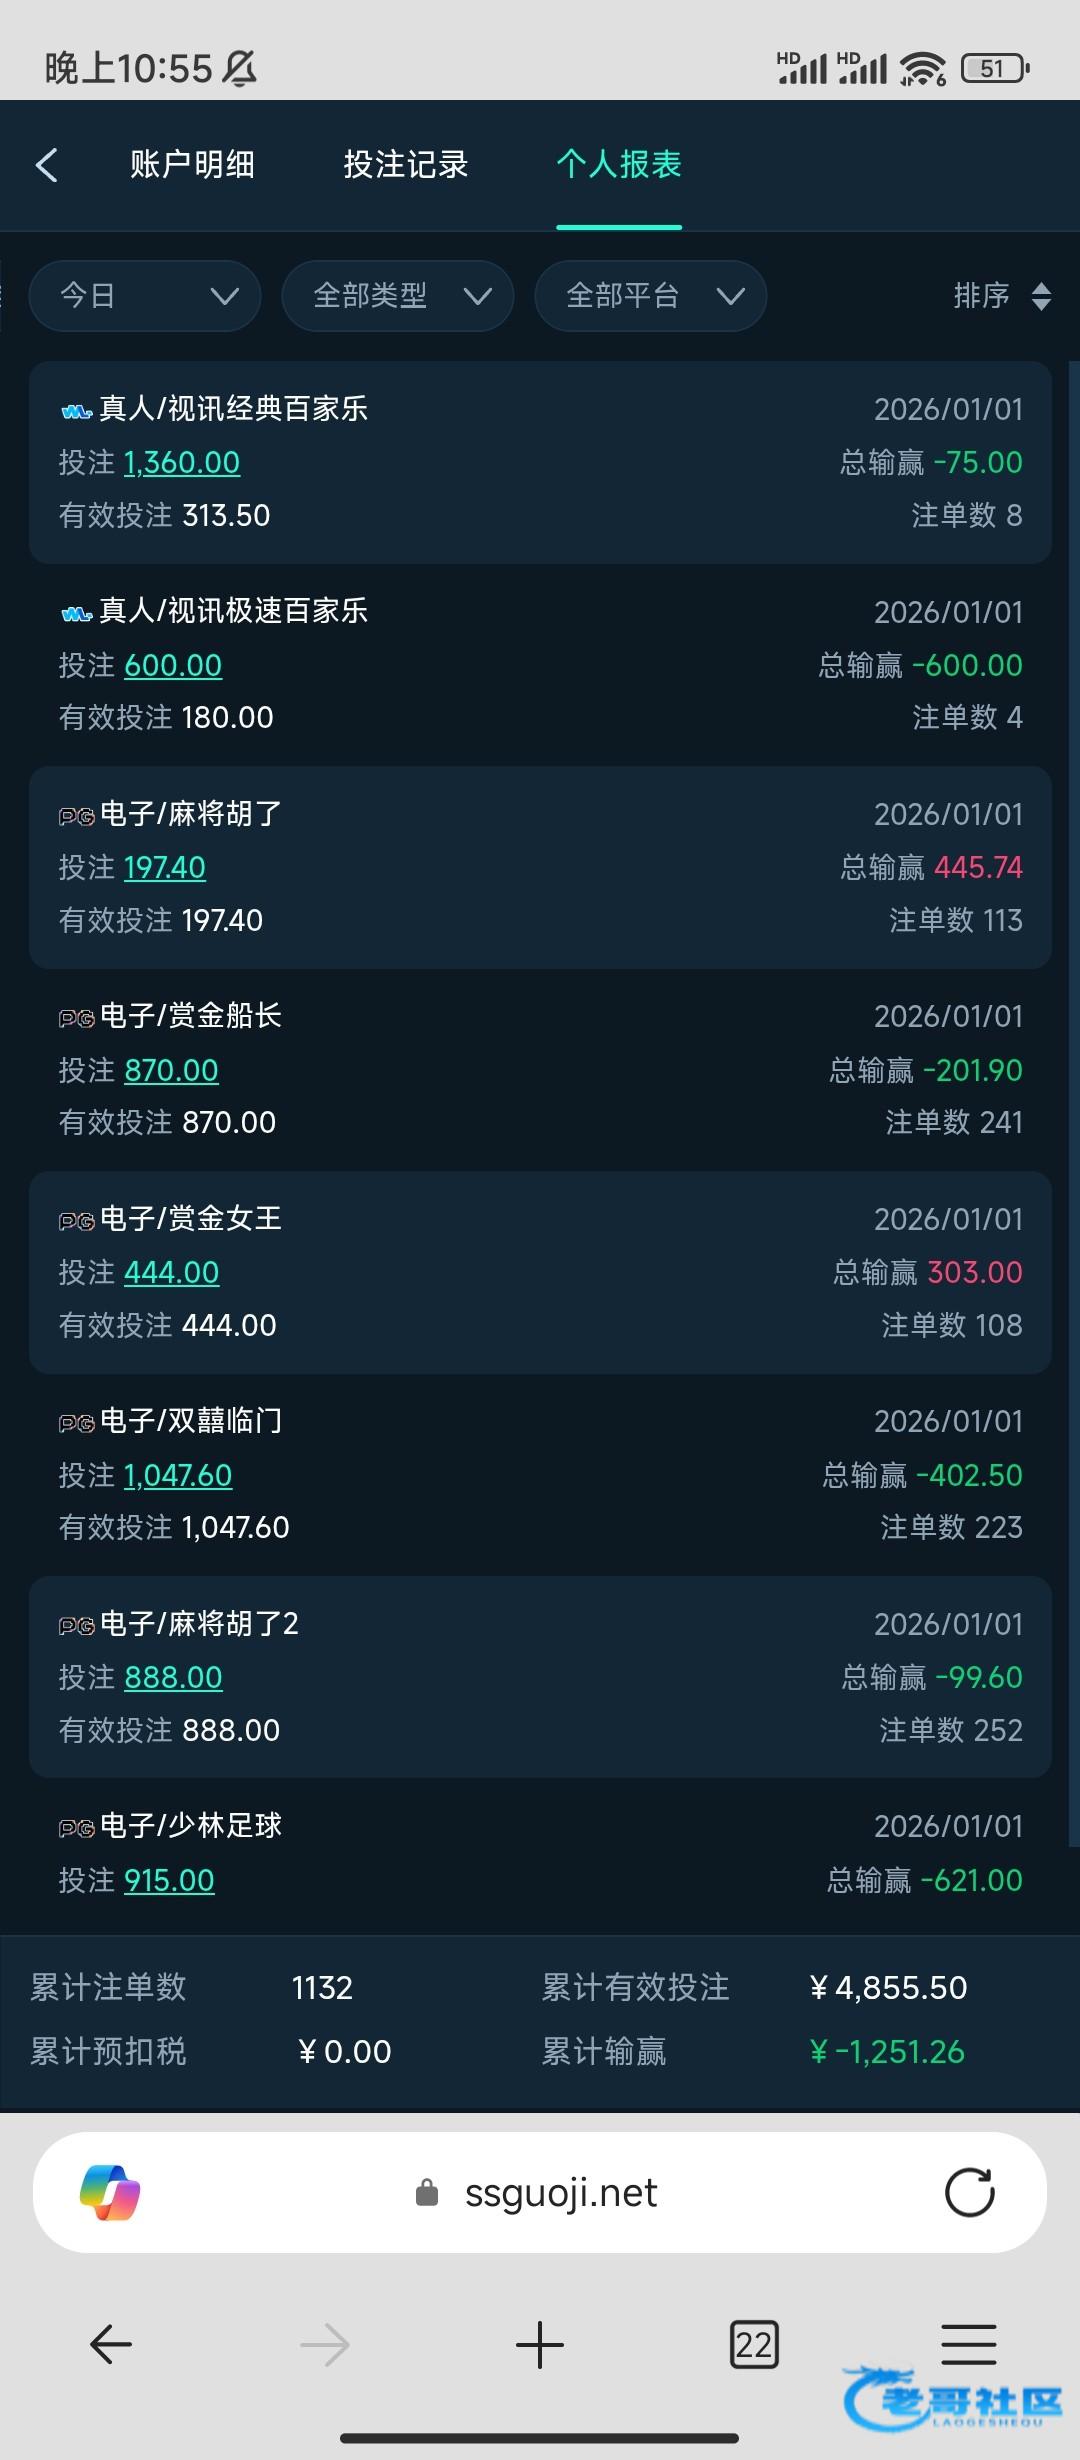Tap the back arrow in the header

tap(47, 165)
